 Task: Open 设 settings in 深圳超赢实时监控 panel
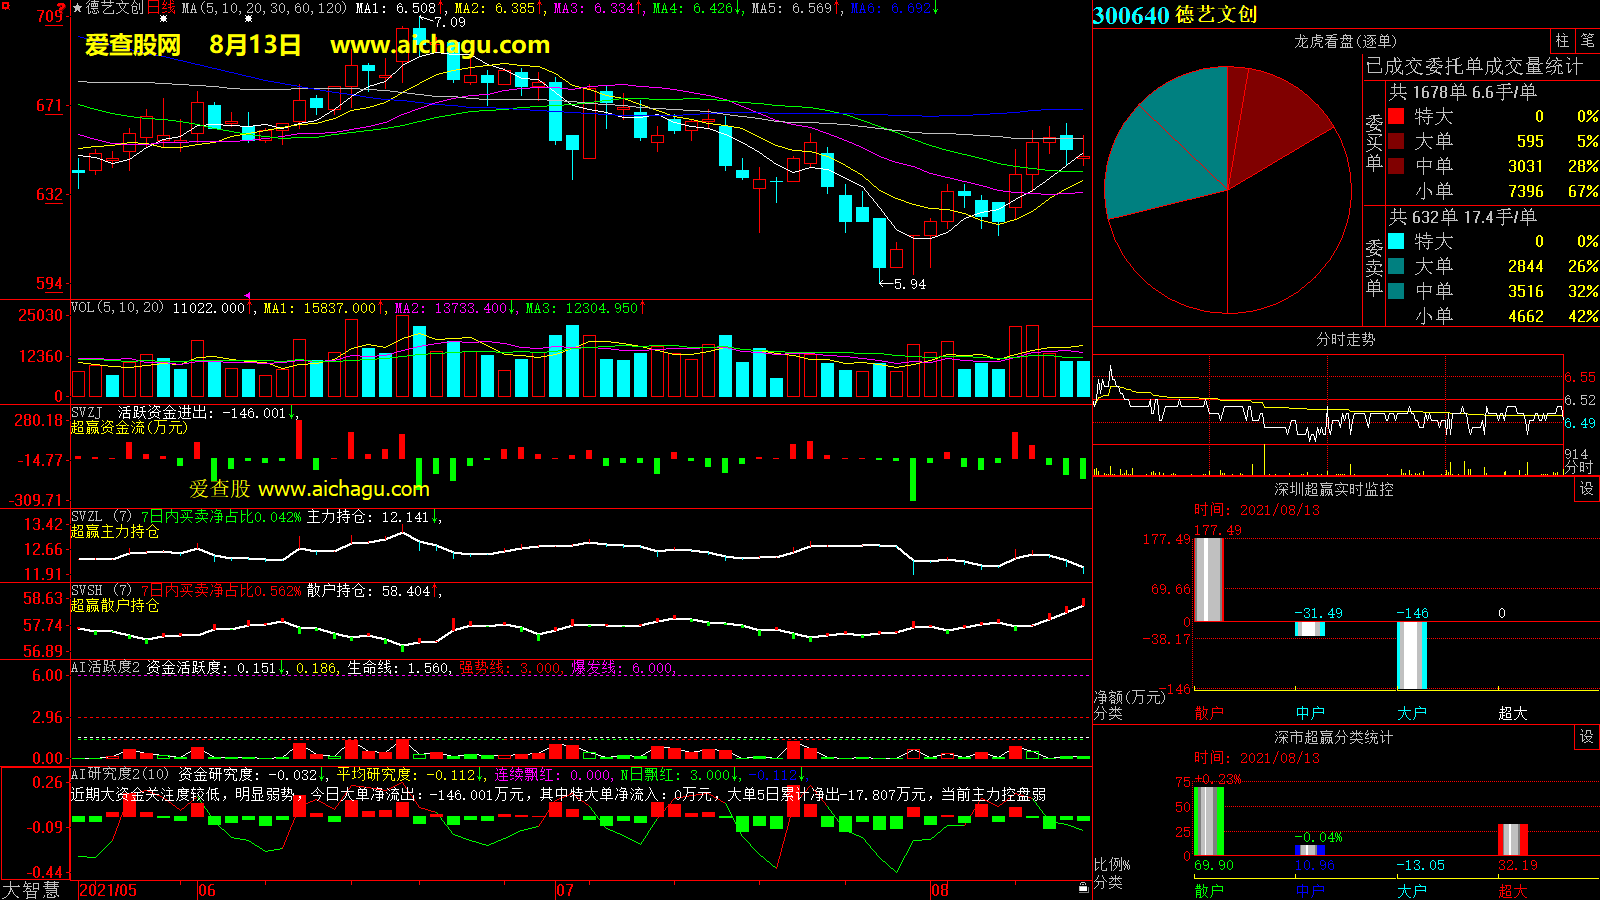pyautogui.click(x=1587, y=489)
